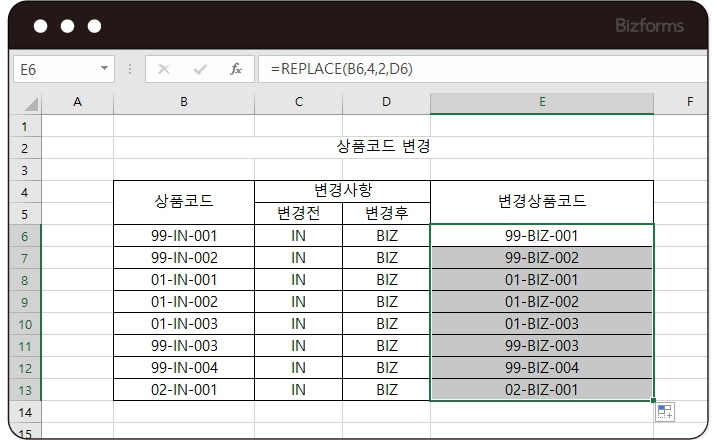Expand the Name Box dropdown arrow
The image size is (715, 440).
coord(104,69)
